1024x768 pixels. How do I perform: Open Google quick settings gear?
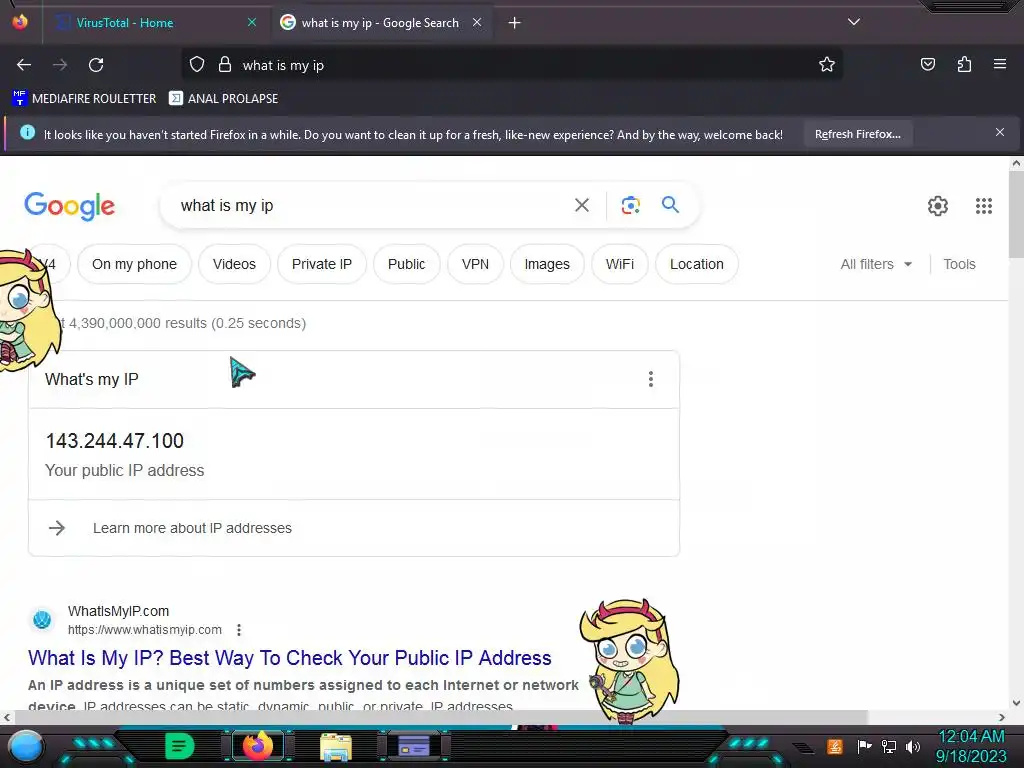click(x=938, y=206)
